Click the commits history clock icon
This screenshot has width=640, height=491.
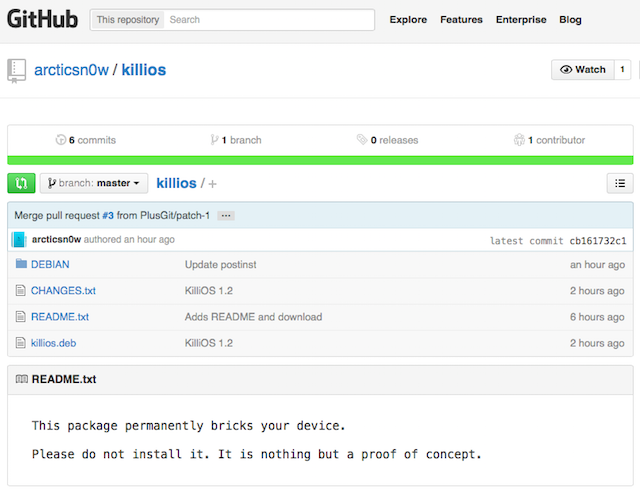tap(60, 140)
